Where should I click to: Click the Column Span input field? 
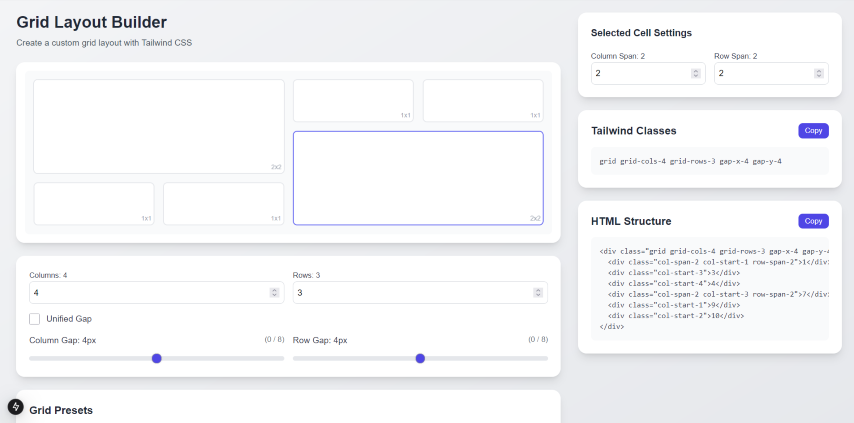tap(640, 74)
